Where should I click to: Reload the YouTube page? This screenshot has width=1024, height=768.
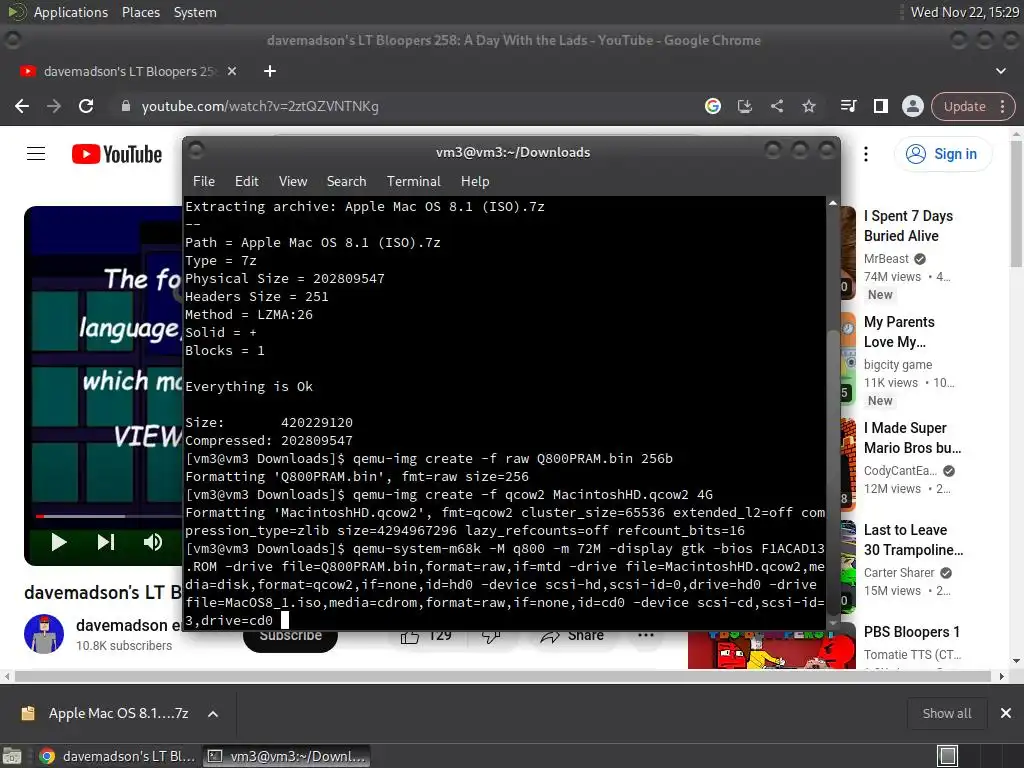click(x=86, y=106)
